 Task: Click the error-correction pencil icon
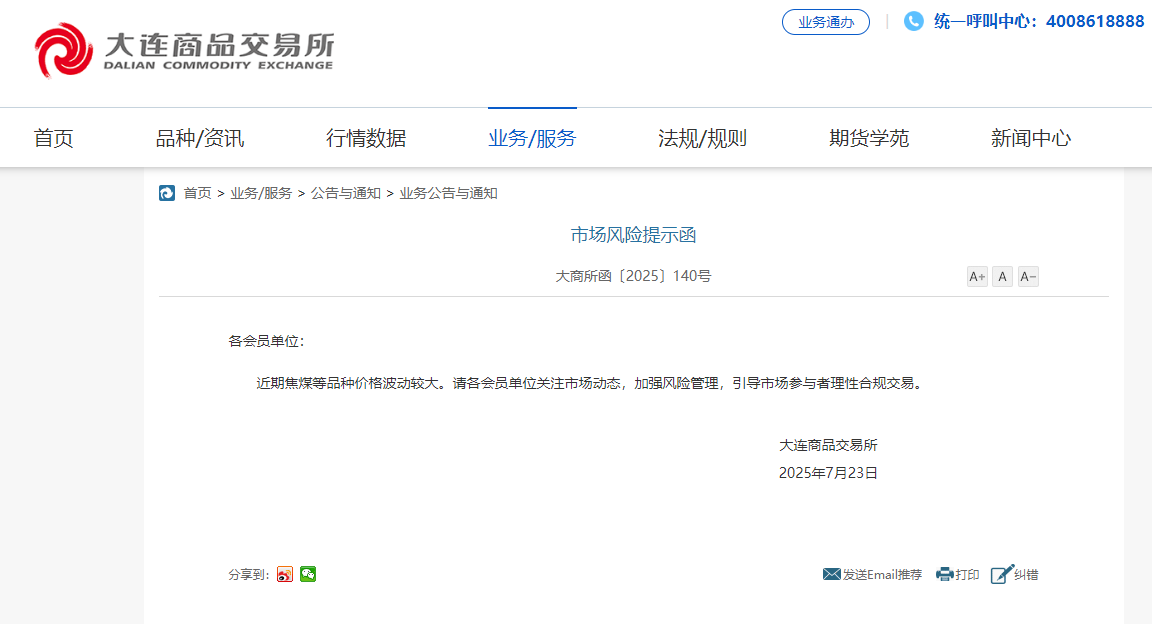[1002, 574]
